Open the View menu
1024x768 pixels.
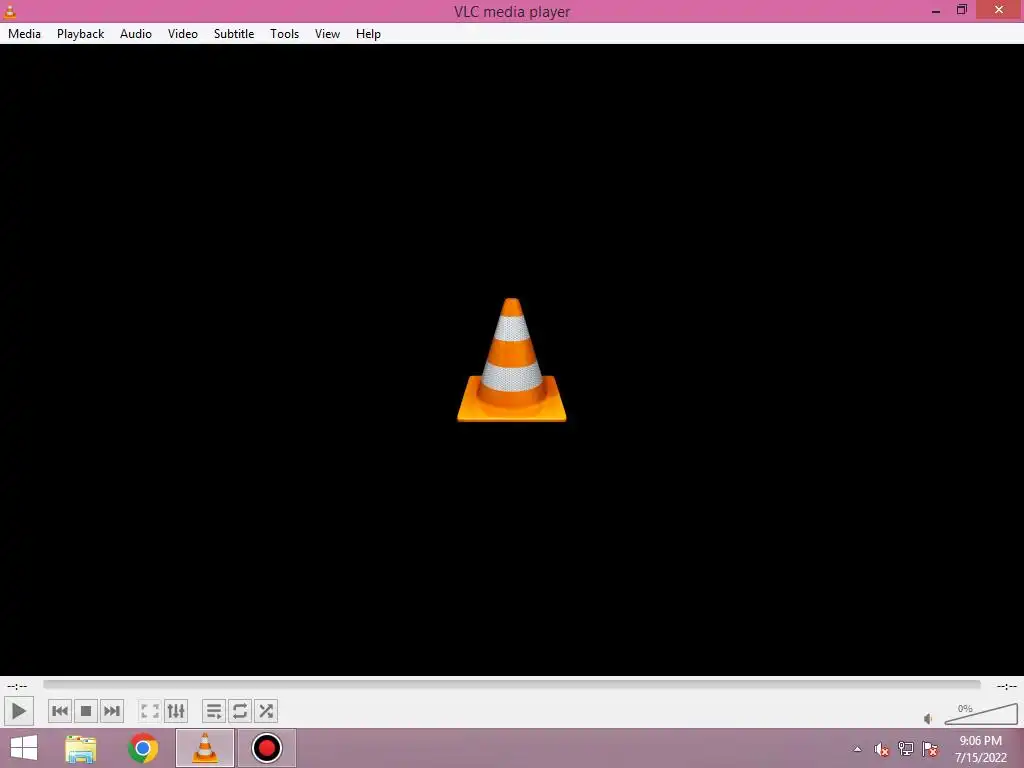coord(327,34)
